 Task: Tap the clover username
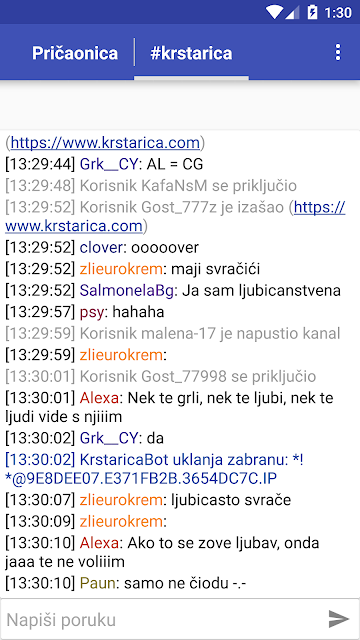pyautogui.click(x=100, y=247)
